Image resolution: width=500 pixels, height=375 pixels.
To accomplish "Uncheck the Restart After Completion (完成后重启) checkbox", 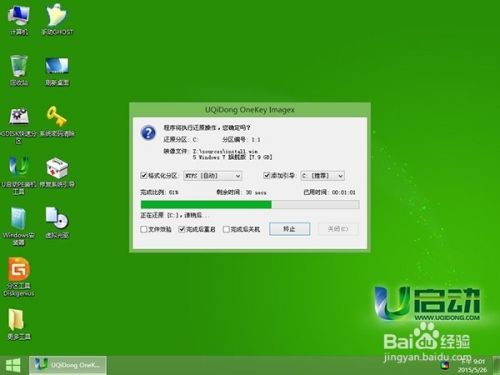I will [x=182, y=229].
